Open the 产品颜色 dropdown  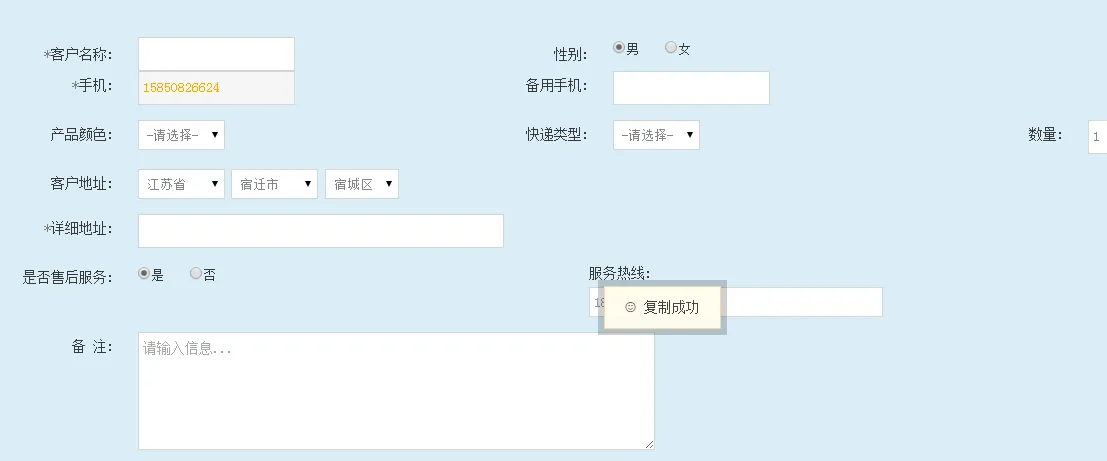click(x=181, y=135)
